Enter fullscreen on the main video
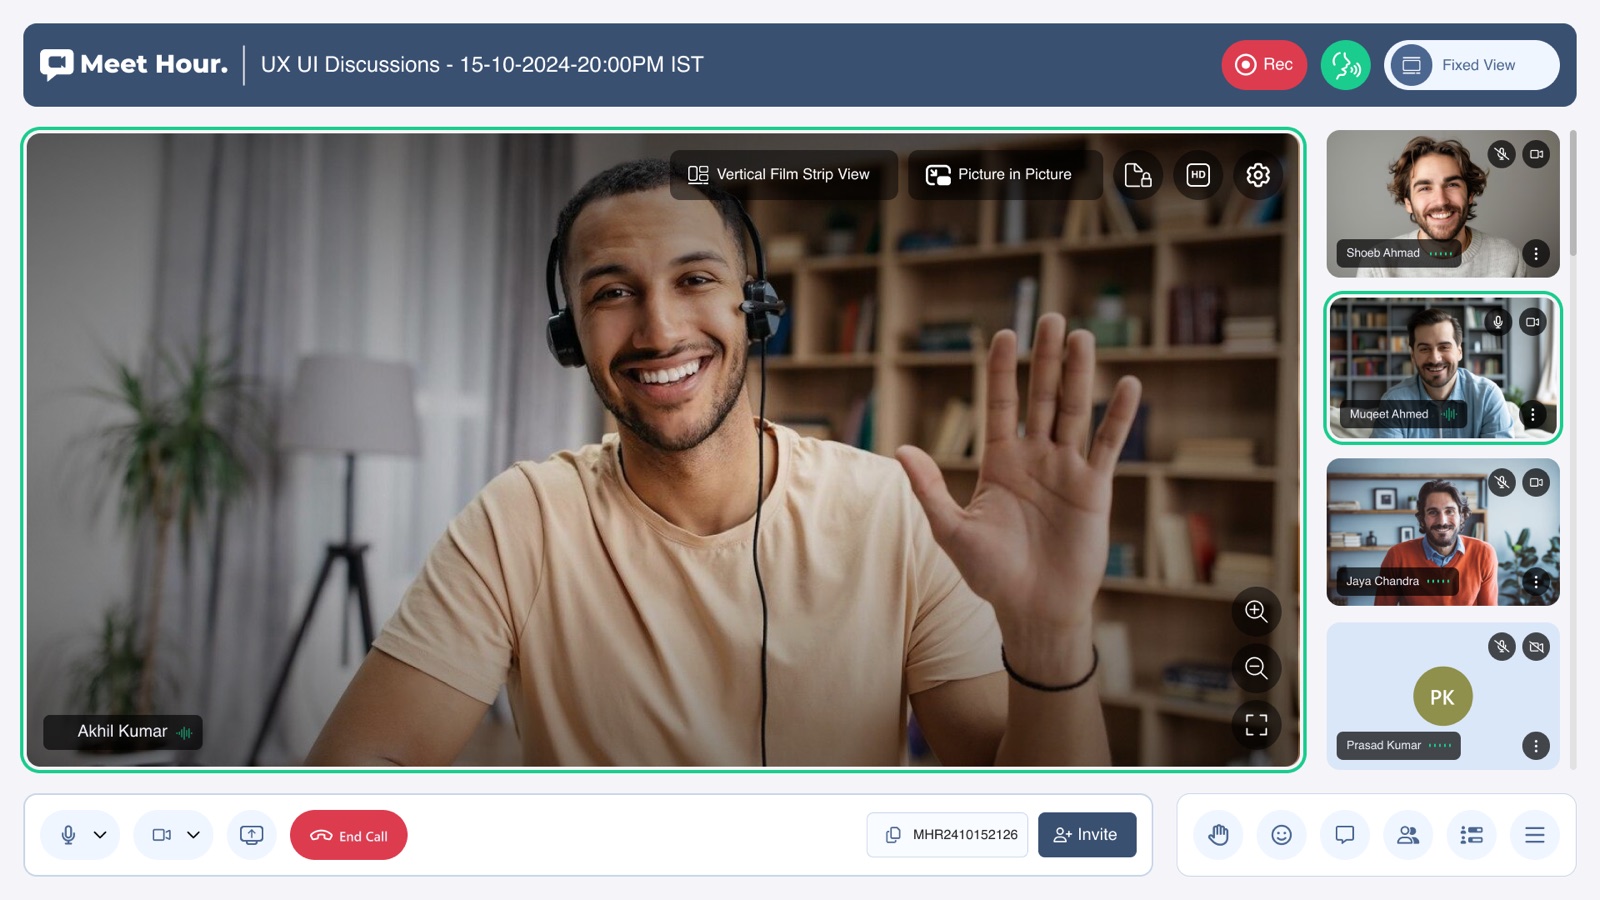The image size is (1600, 900). [1256, 724]
